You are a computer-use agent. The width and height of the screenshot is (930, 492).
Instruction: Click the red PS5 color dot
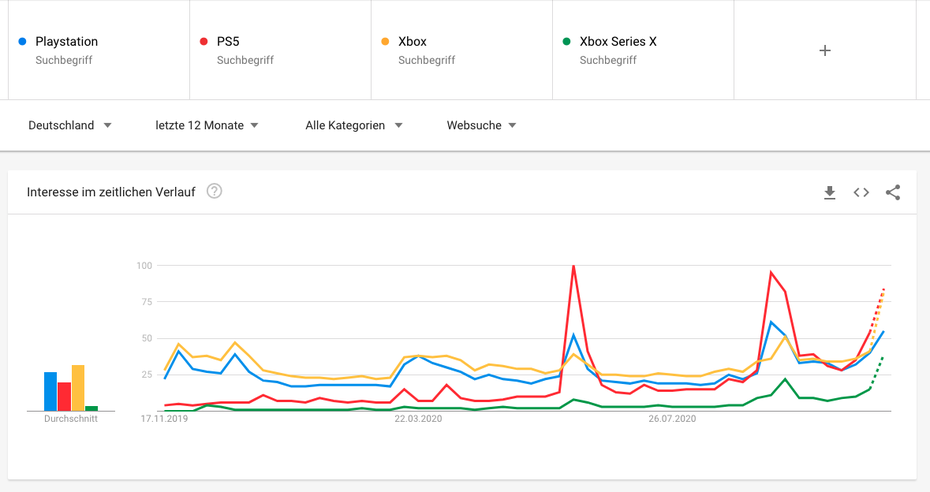tap(204, 41)
